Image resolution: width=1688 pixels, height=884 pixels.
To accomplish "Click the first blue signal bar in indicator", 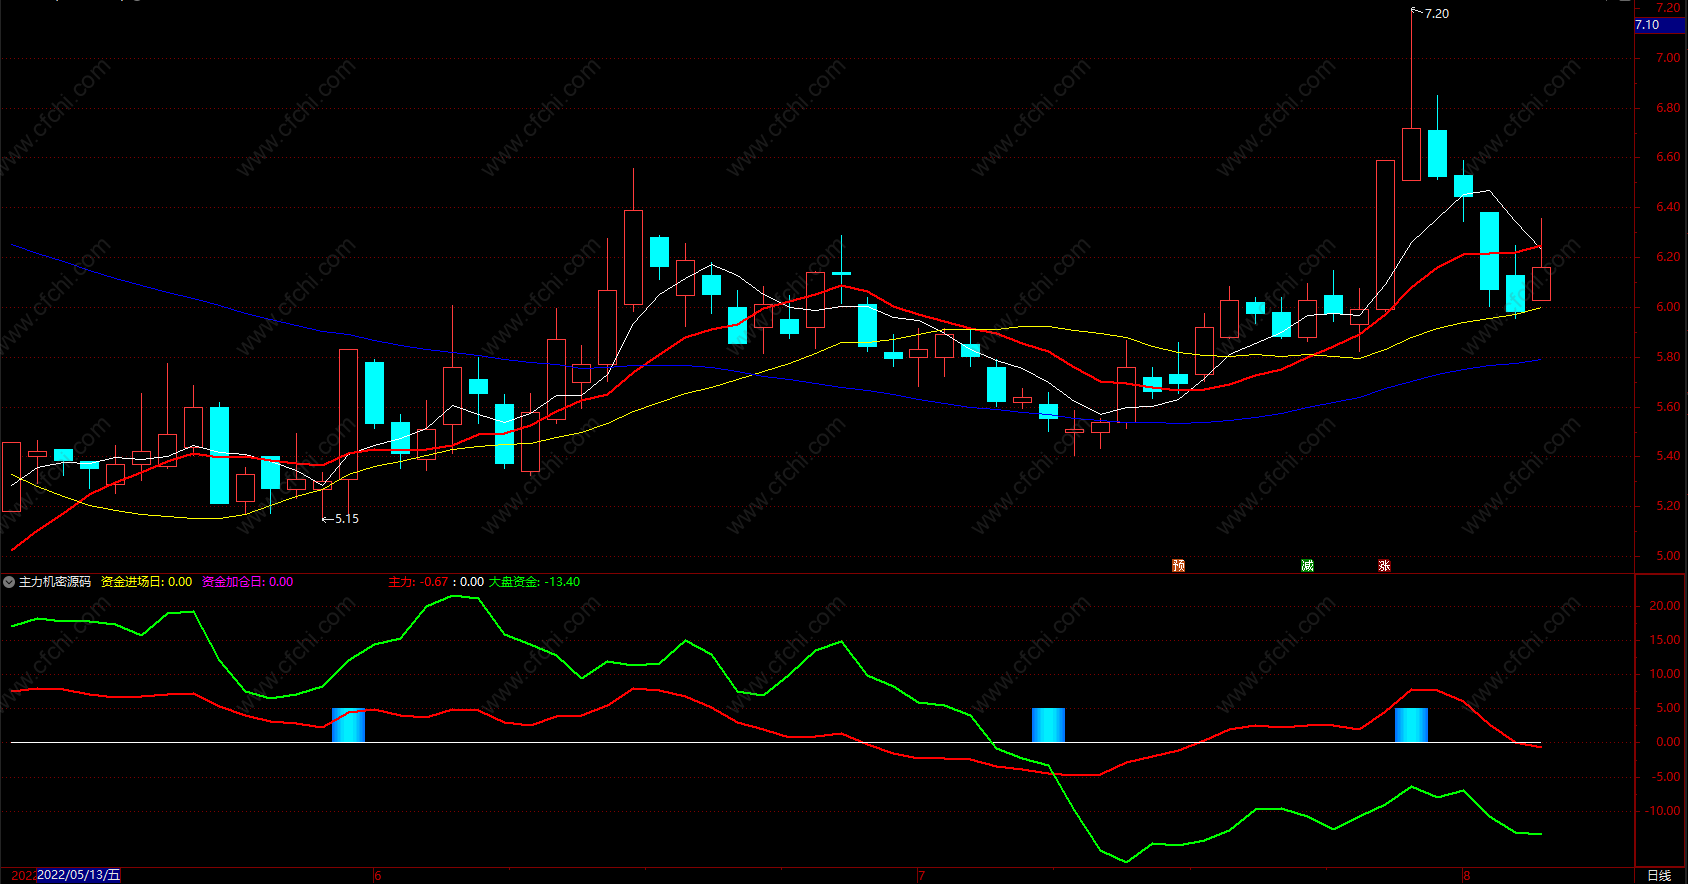I will pos(348,725).
